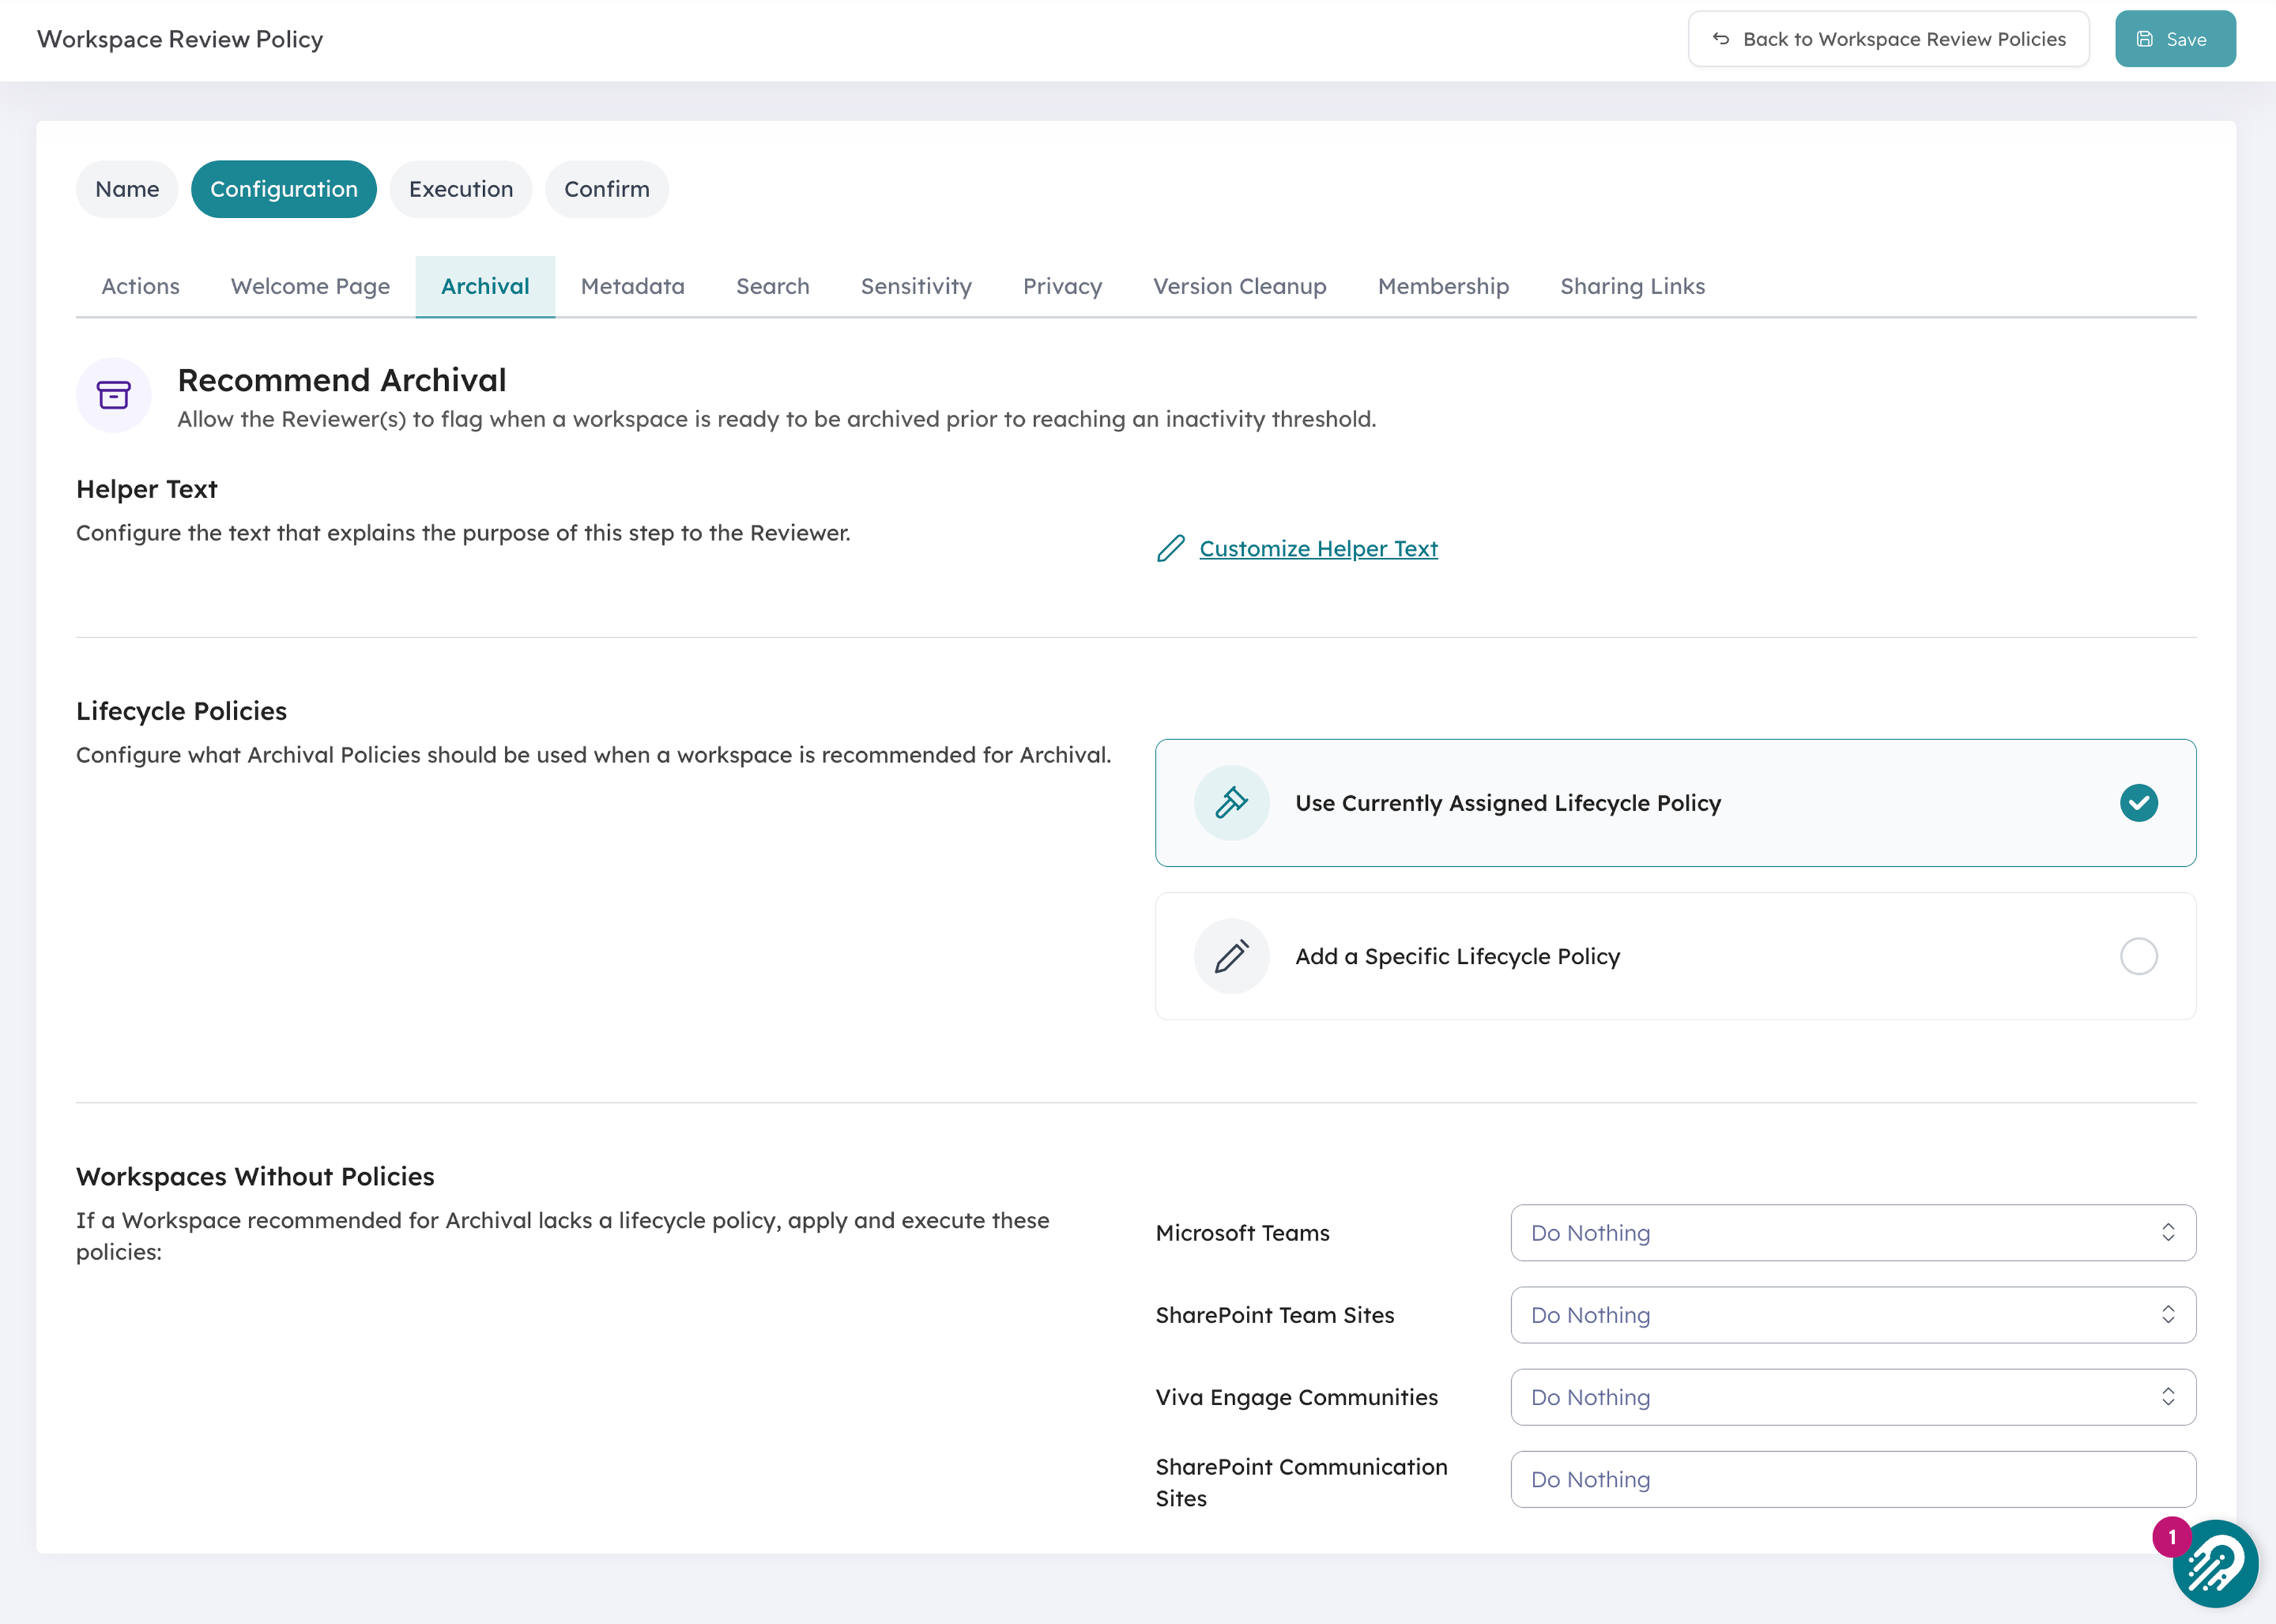Click the pencil icon next to Customize Helper Text
This screenshot has width=2276, height=1624.
pyautogui.click(x=1170, y=548)
